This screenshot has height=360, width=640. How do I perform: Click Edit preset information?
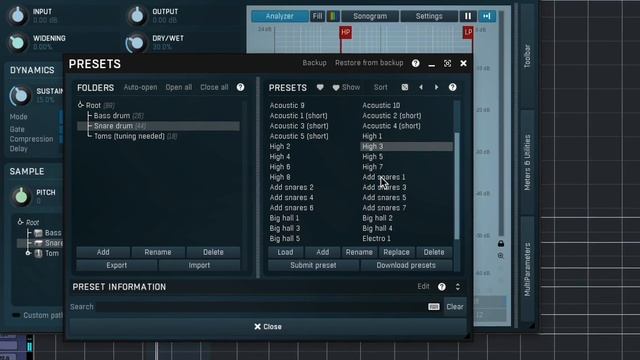(423, 287)
